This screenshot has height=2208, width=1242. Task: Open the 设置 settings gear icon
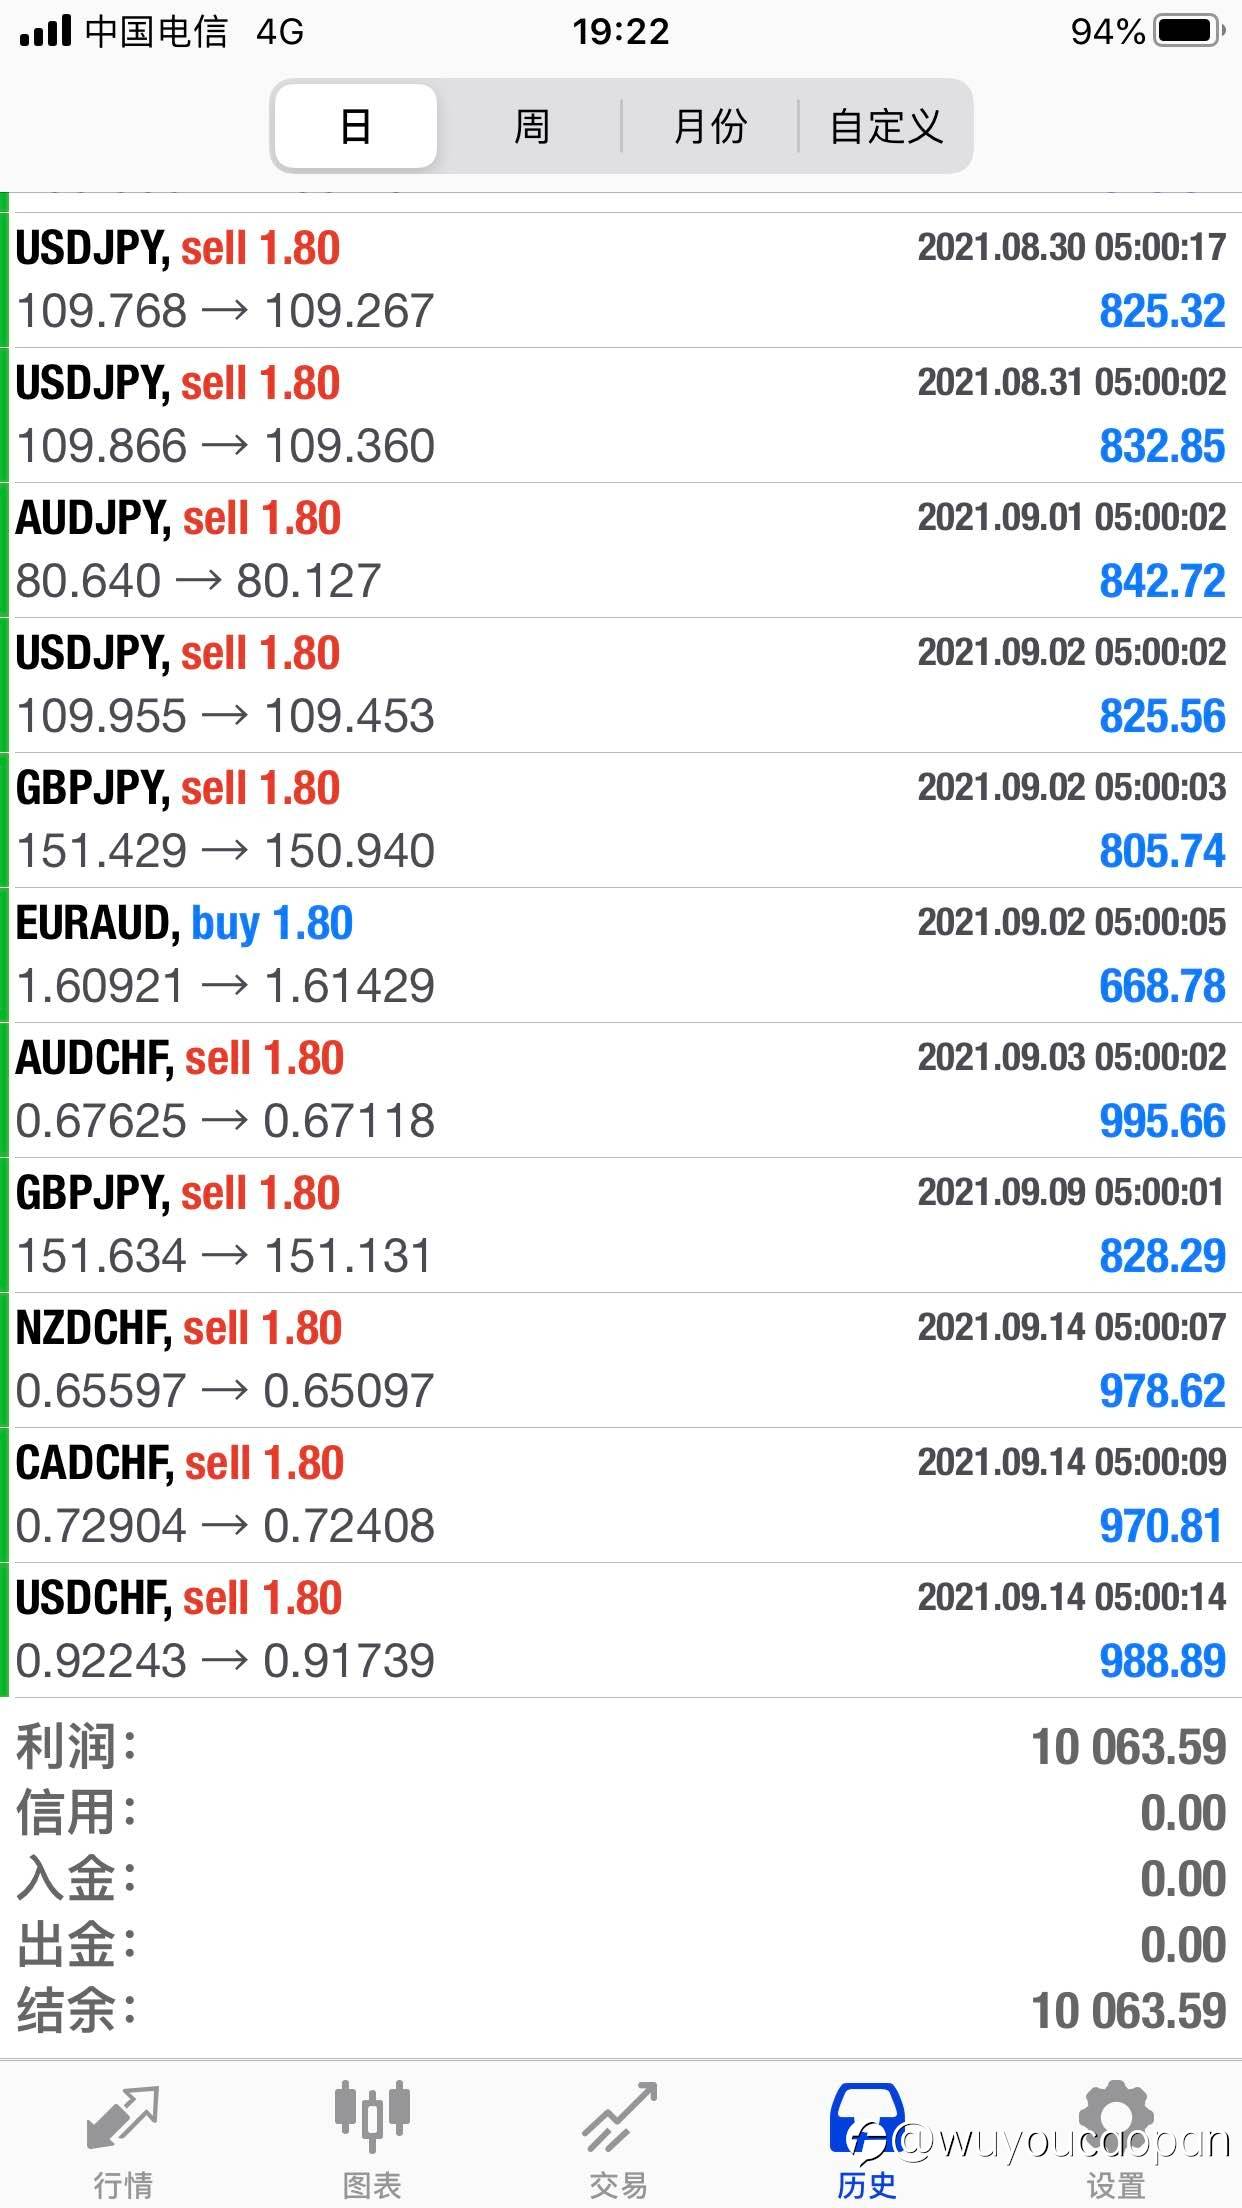[1115, 2118]
